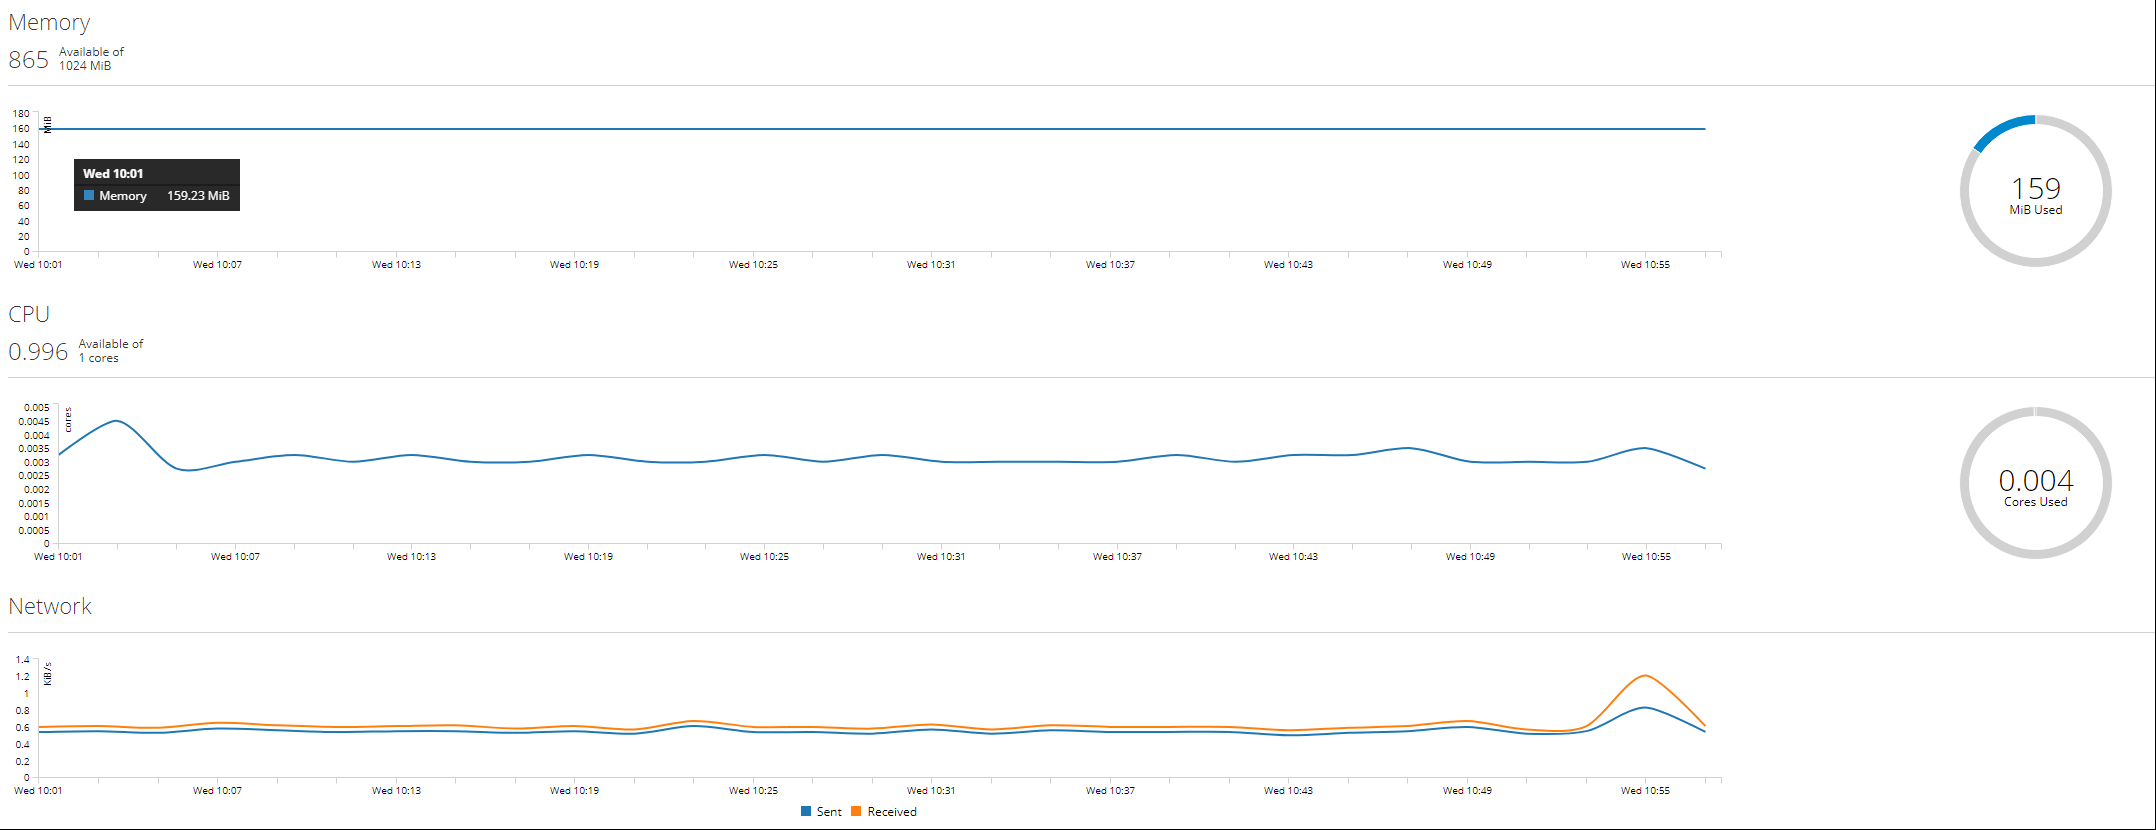This screenshot has width=2156, height=830.
Task: Click the Wed 10:01 tooltip header
Action: pos(113,174)
